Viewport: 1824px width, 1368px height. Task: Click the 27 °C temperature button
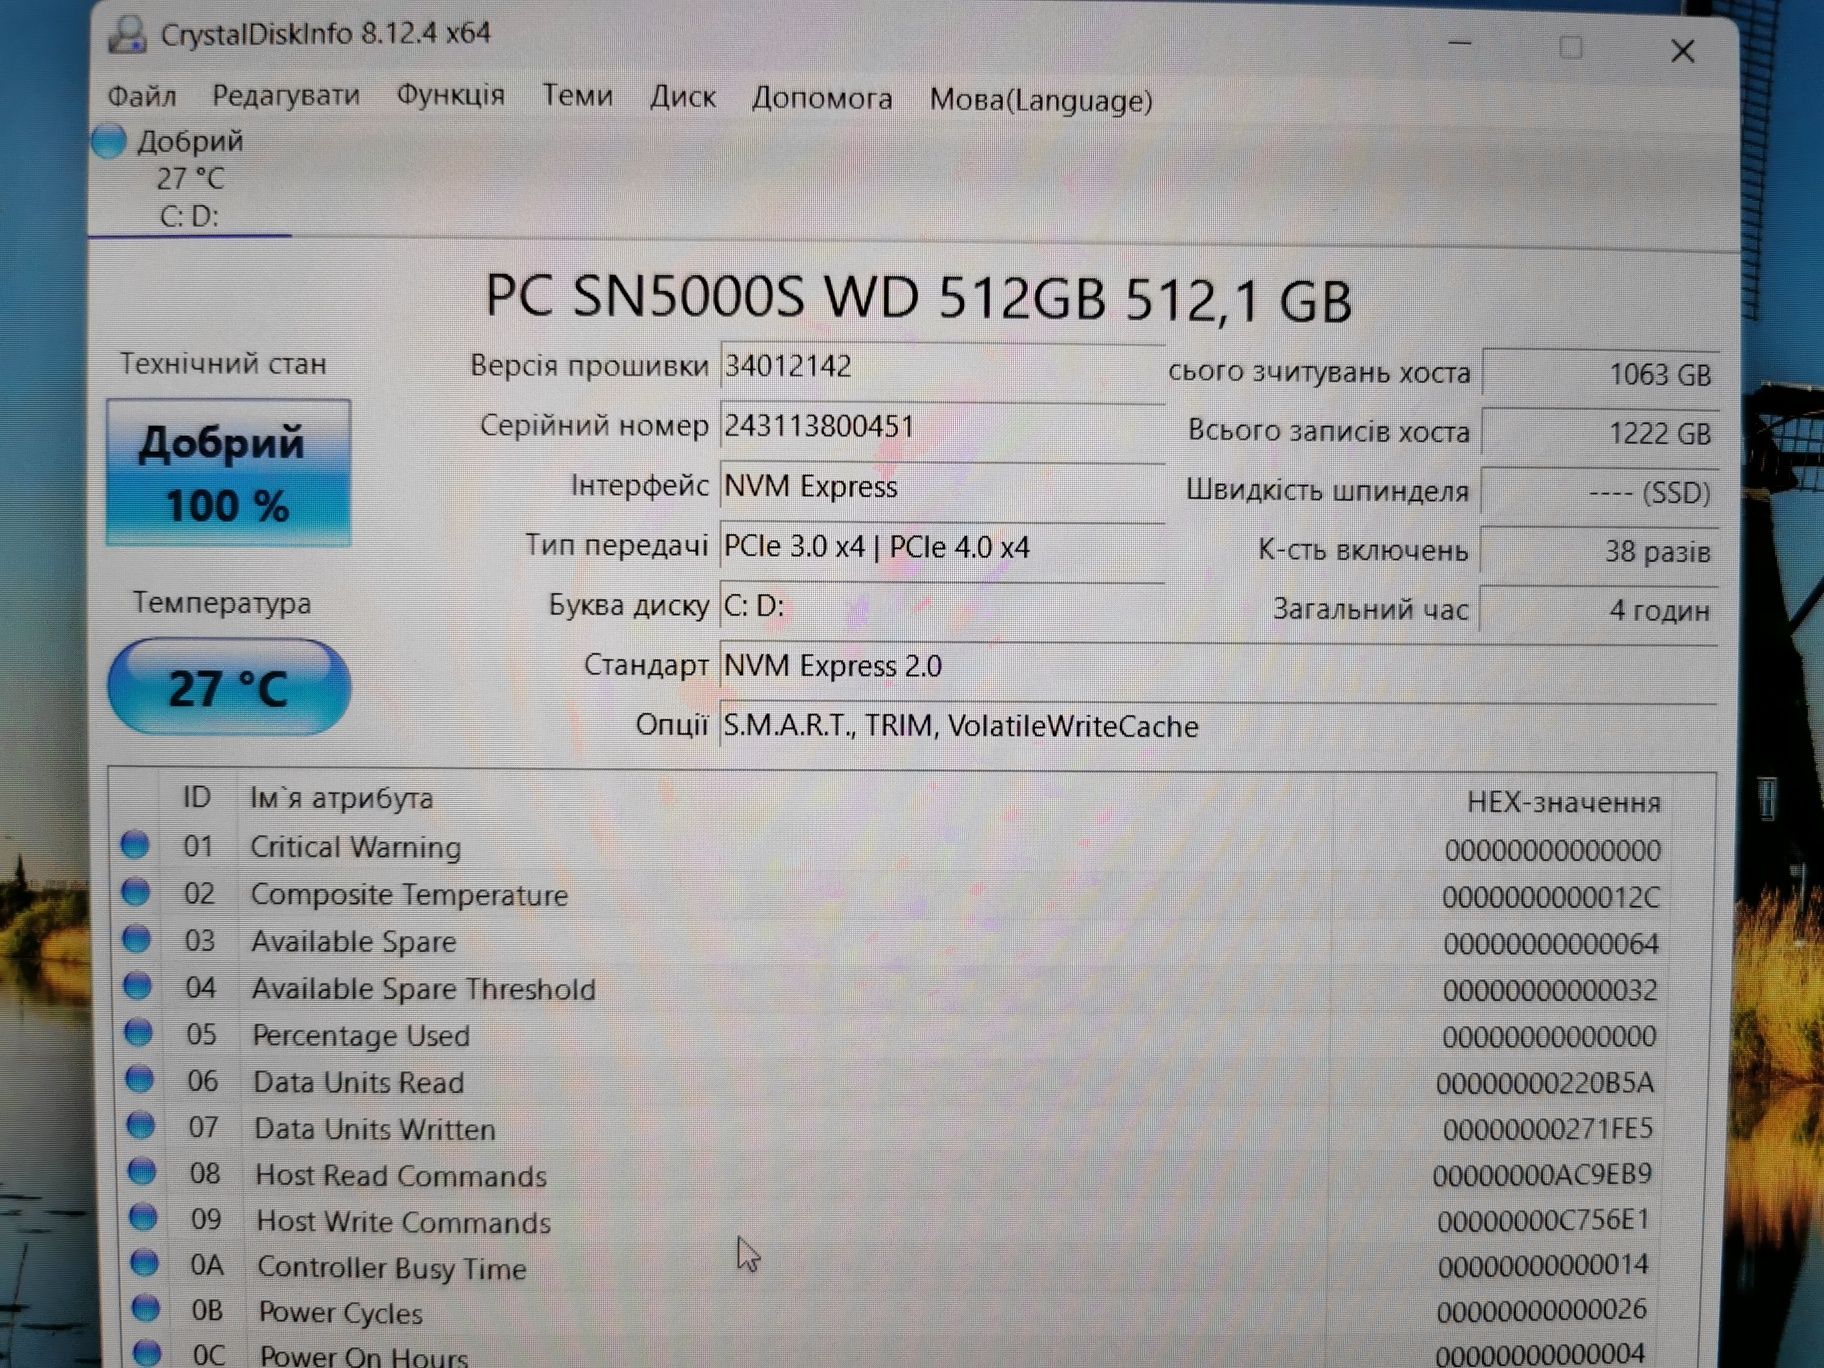click(x=229, y=688)
